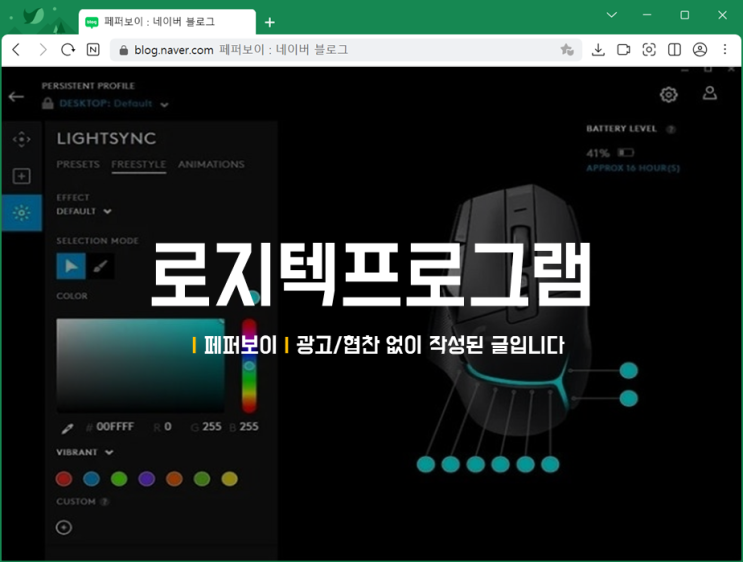This screenshot has width=743, height=562.
Task: Select the yellow vibrant swatch
Action: click(229, 479)
